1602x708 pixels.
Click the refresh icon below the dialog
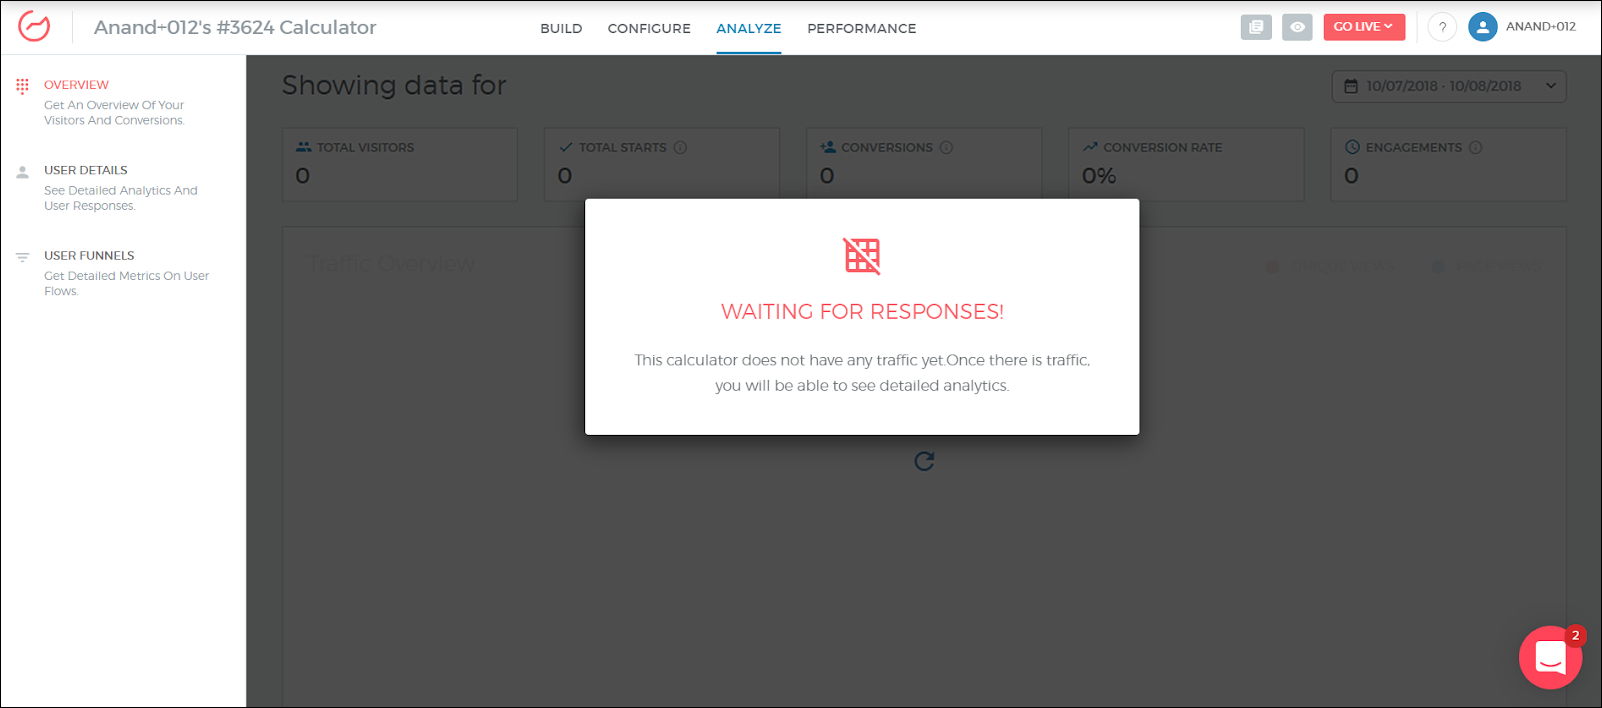coord(924,461)
